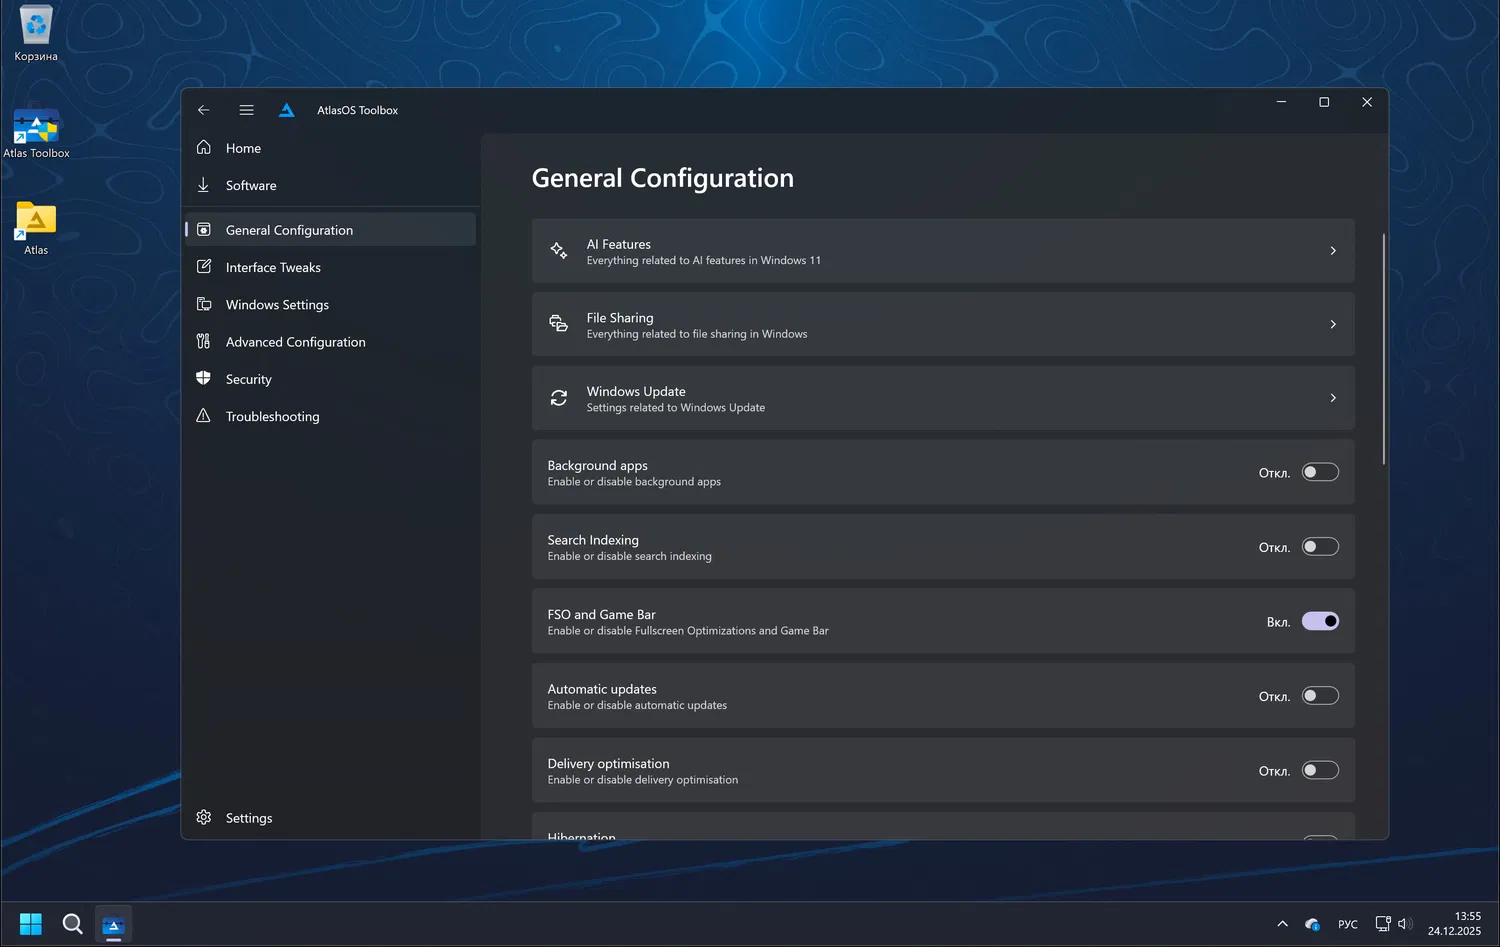The height and width of the screenshot is (947, 1500).
Task: Enable the Background apps toggle
Action: pos(1320,472)
